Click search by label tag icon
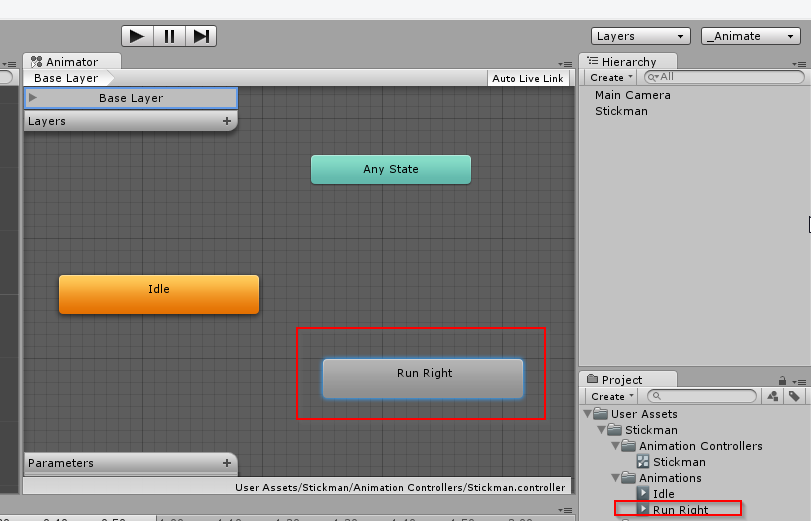811x521 pixels. point(794,396)
